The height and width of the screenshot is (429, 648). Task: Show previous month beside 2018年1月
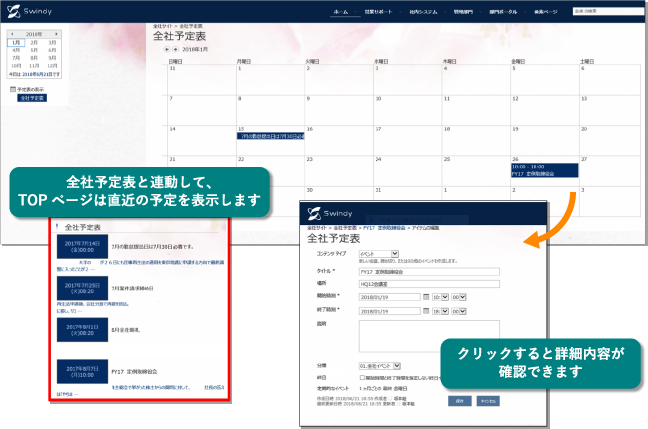pyautogui.click(x=167, y=49)
